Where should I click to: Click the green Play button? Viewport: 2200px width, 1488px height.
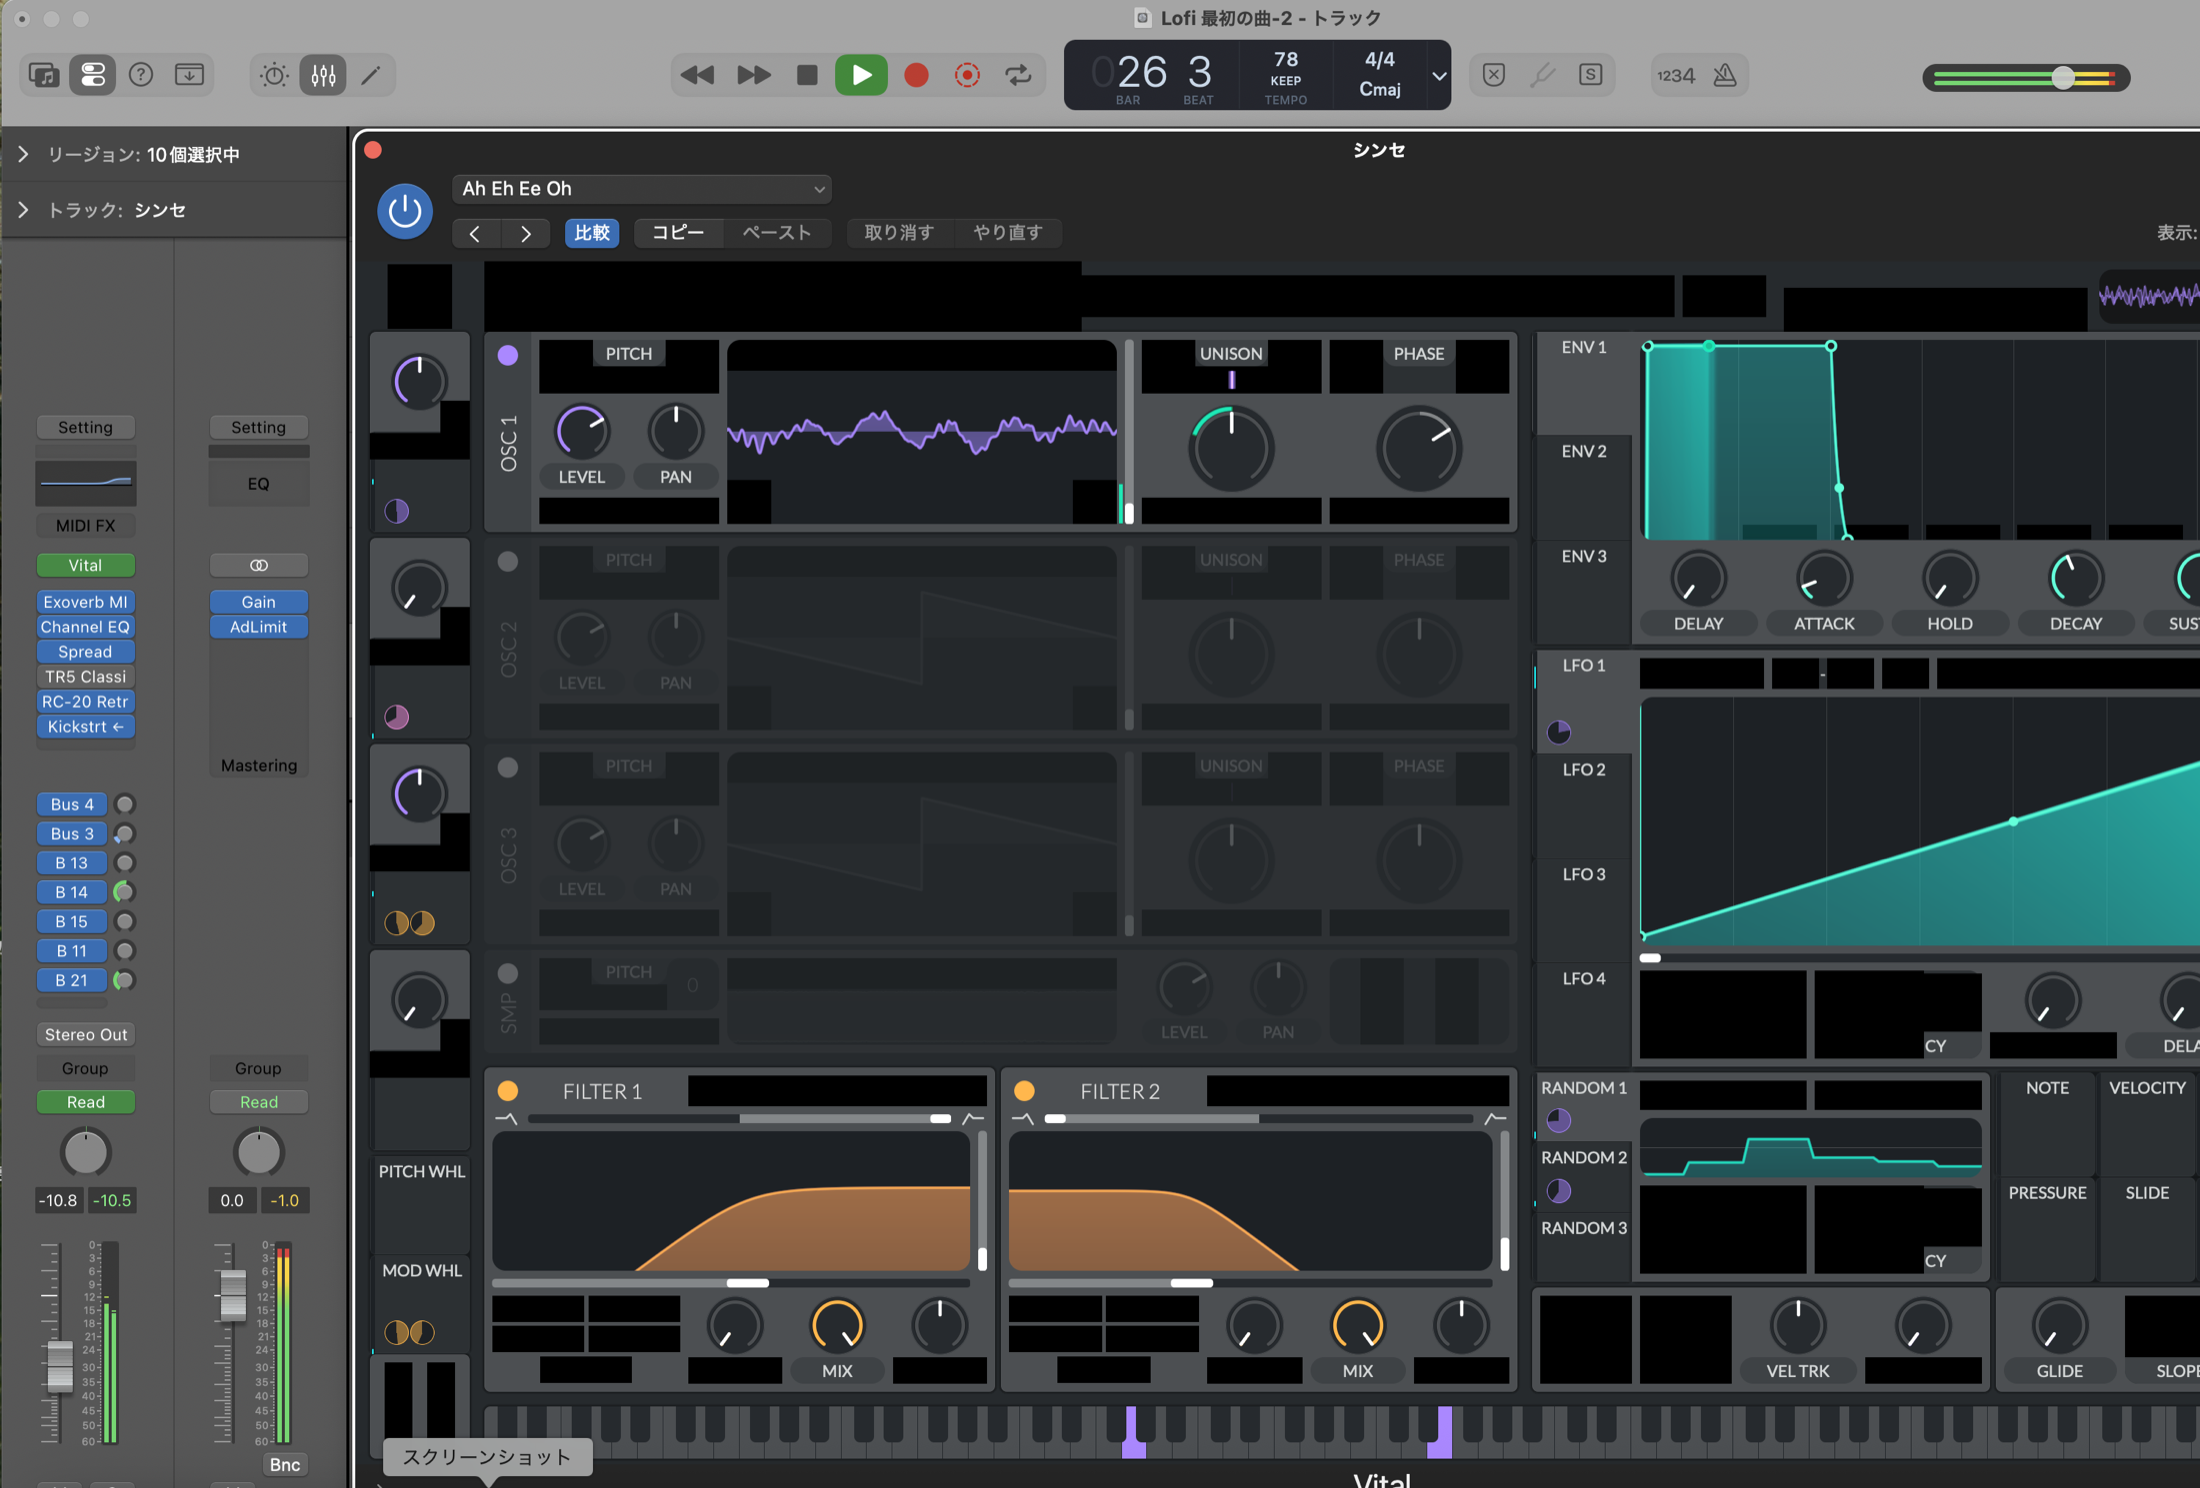coord(861,75)
